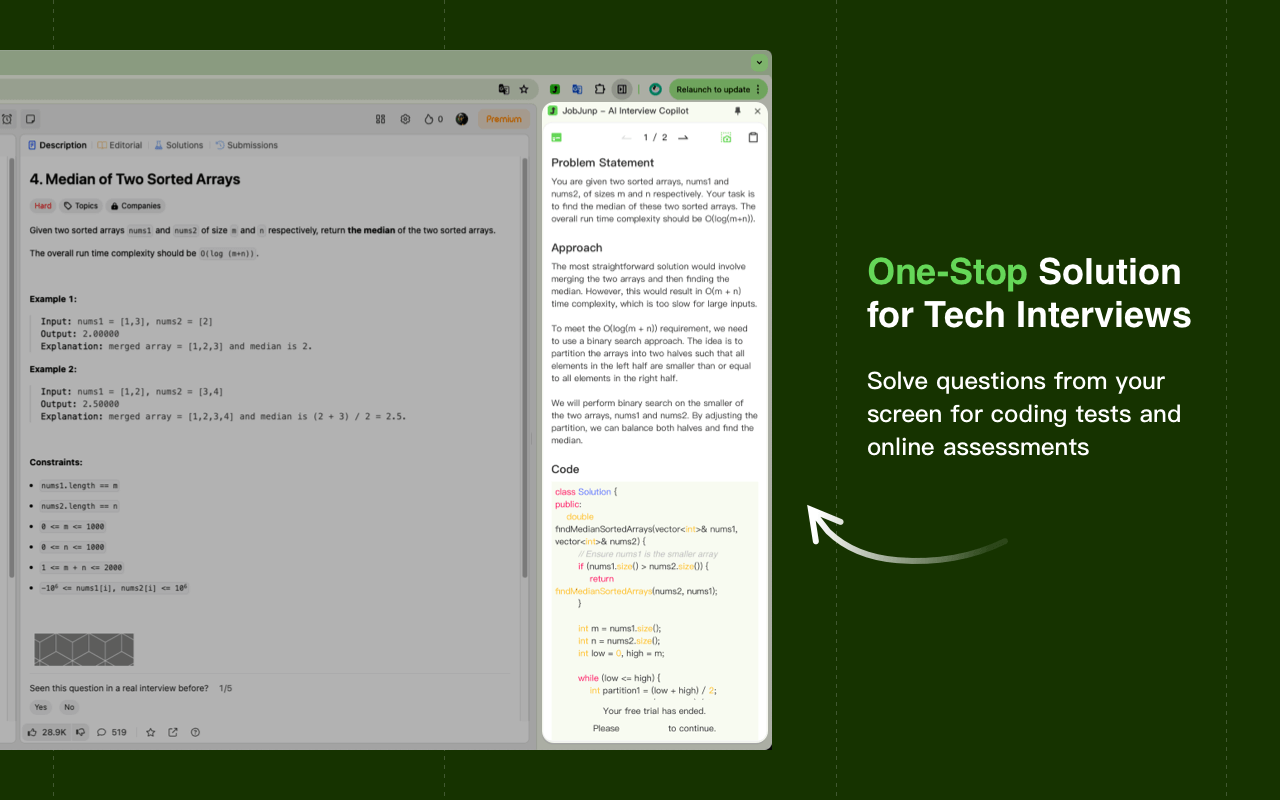Image resolution: width=1280 pixels, height=800 pixels.
Task: Dislike the problem with thumbs down
Action: click(80, 732)
